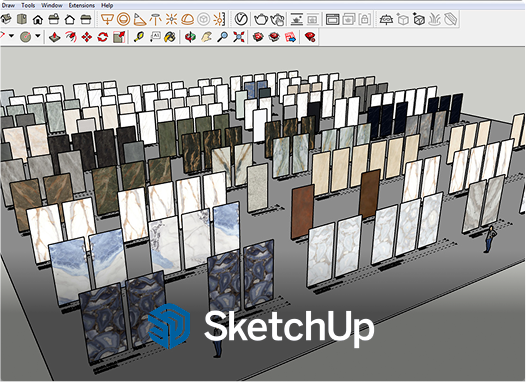Select the Pie drawing tool
This screenshot has height=382, width=526.
tap(25, 37)
